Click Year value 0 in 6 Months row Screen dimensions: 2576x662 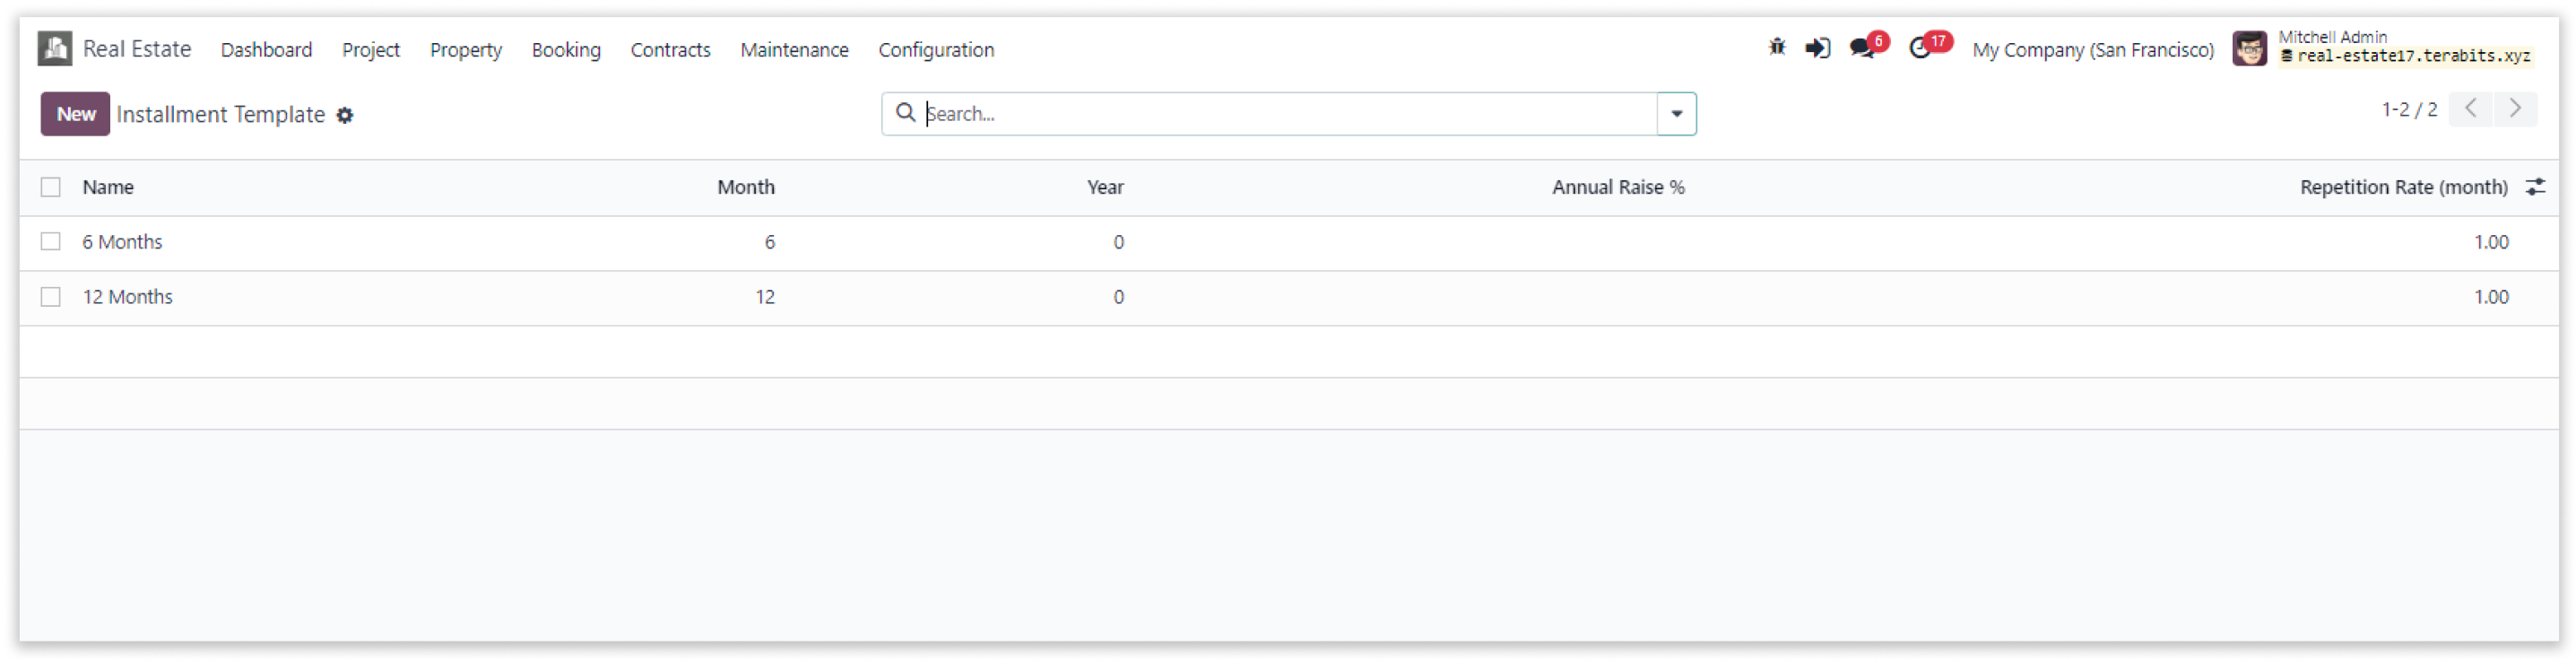pyautogui.click(x=1118, y=242)
